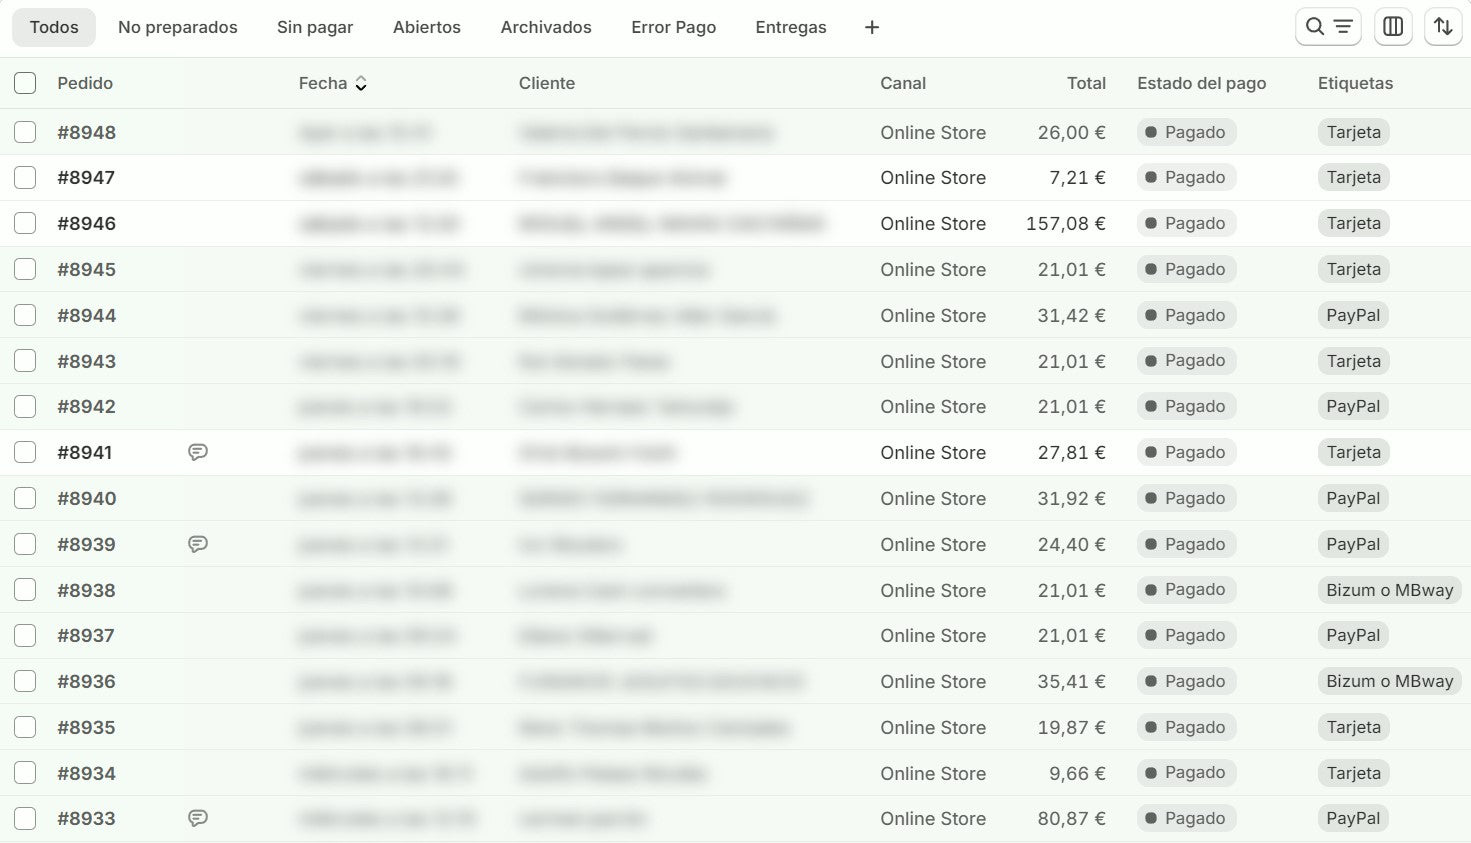Select the checkbox for order #8948
This screenshot has width=1471, height=843.
[25, 132]
